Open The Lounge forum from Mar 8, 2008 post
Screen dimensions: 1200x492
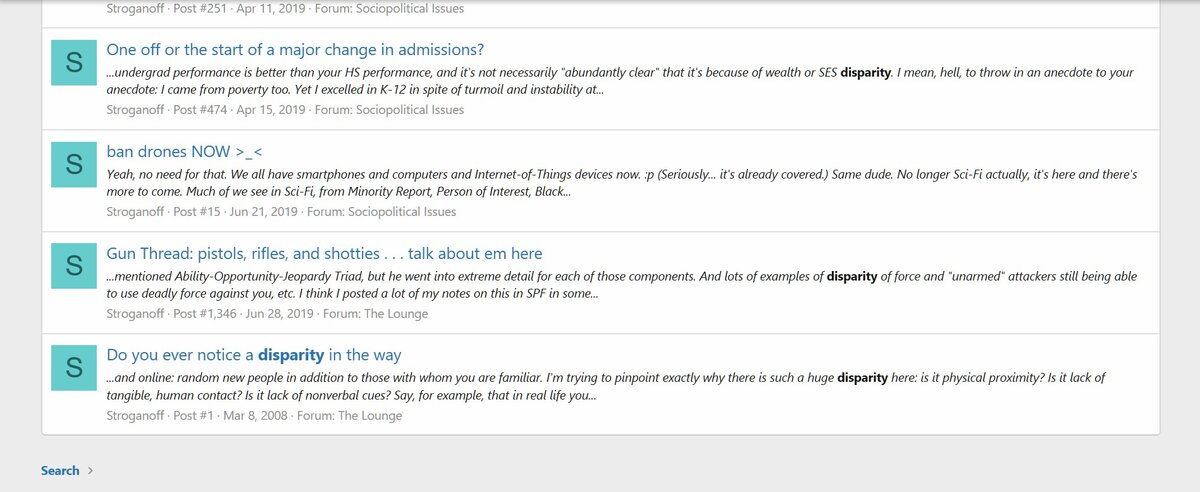[368, 416]
